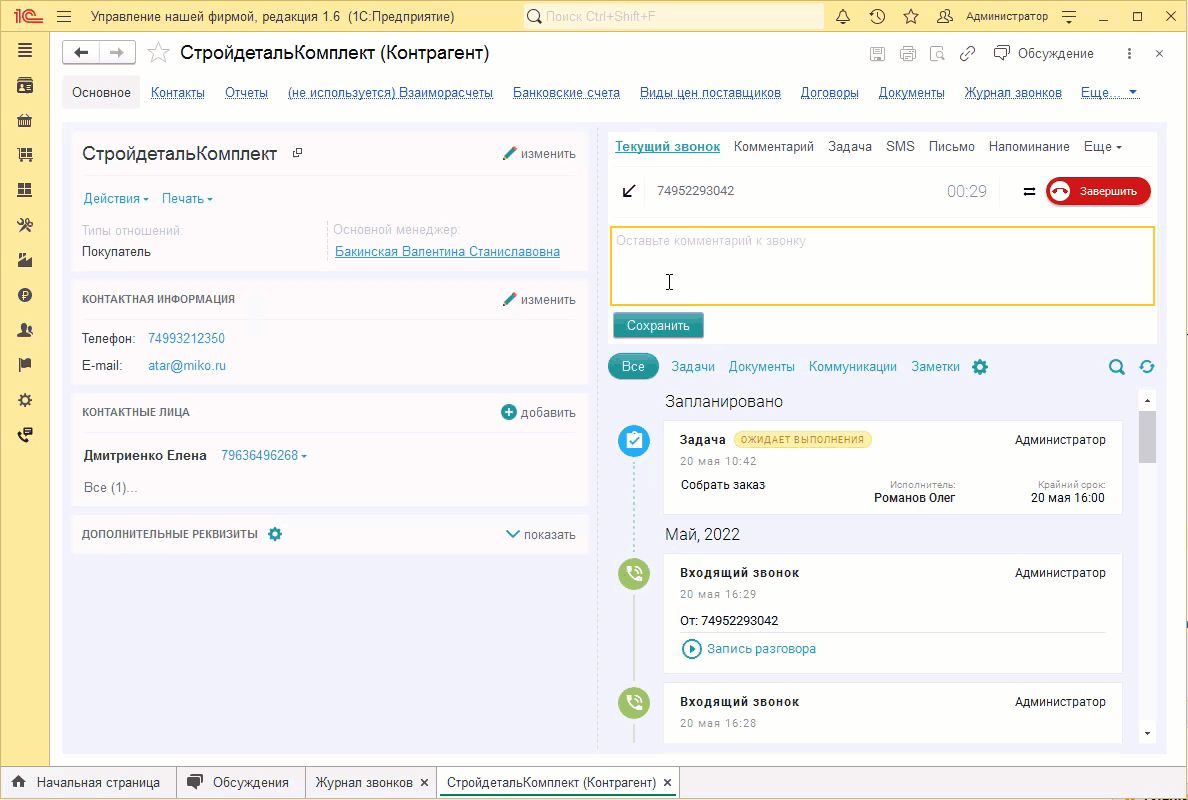Viewport: 1188px width, 800px height.
Task: Toggle the Коммуникации timeline filter
Action: tap(852, 367)
